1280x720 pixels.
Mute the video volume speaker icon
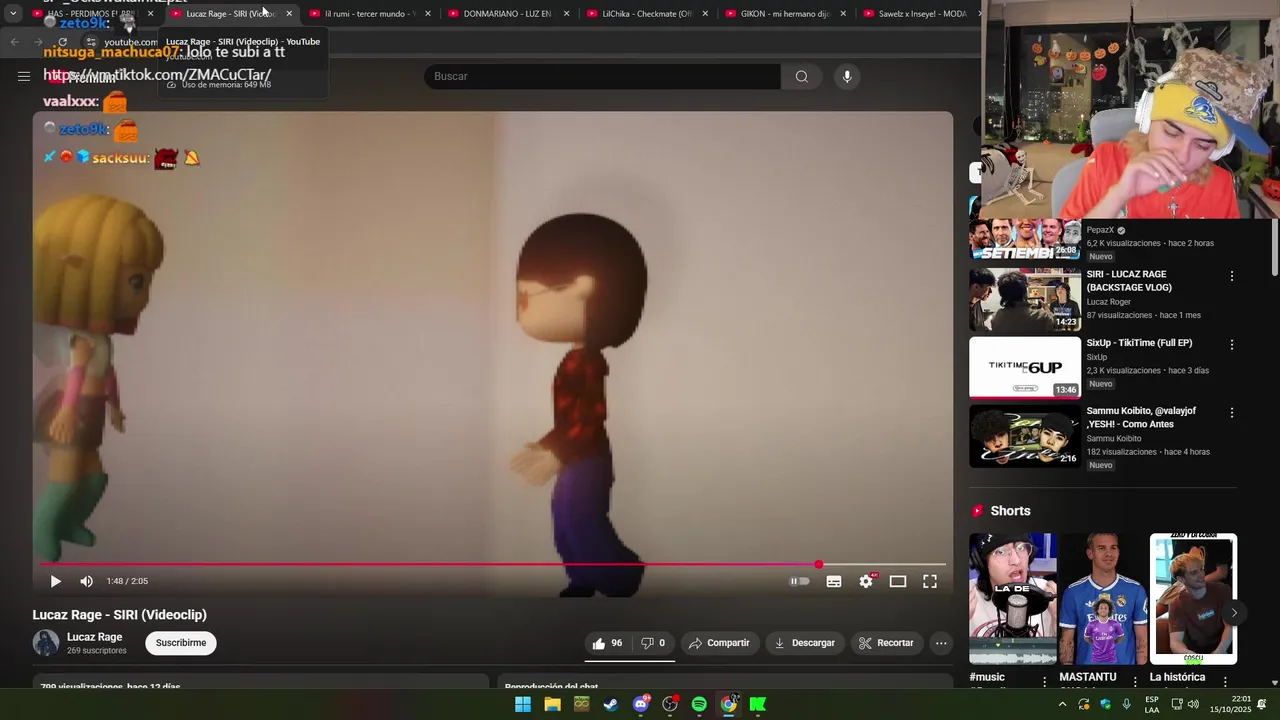pyautogui.click(x=87, y=581)
